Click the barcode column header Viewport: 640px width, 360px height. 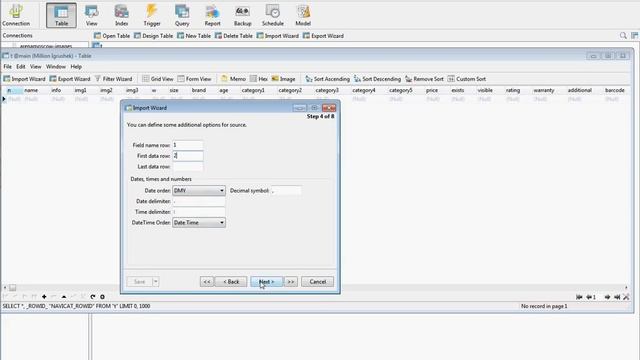point(615,90)
